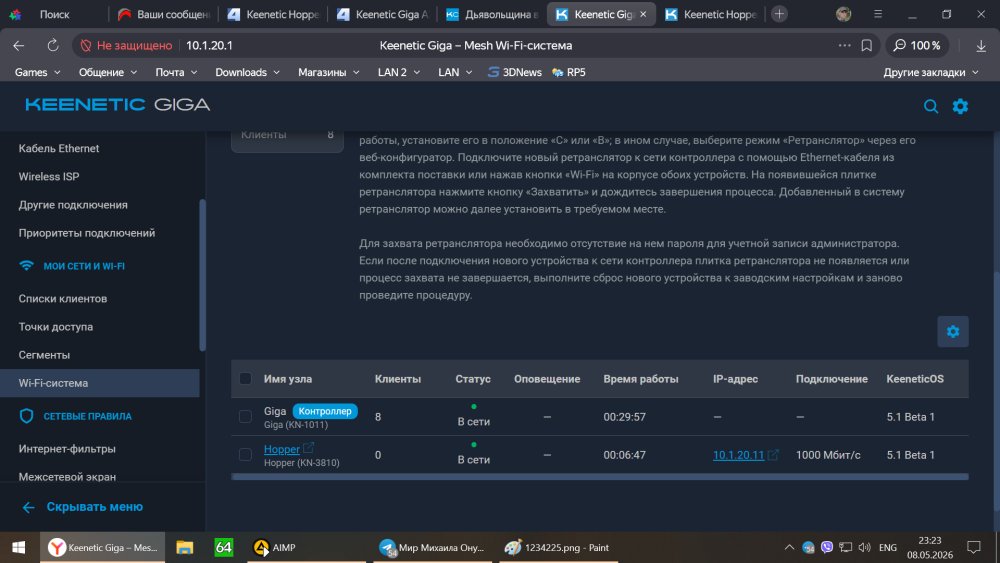Open Wireless ISP menu item
The image size is (1000, 563).
[x=99, y=177]
